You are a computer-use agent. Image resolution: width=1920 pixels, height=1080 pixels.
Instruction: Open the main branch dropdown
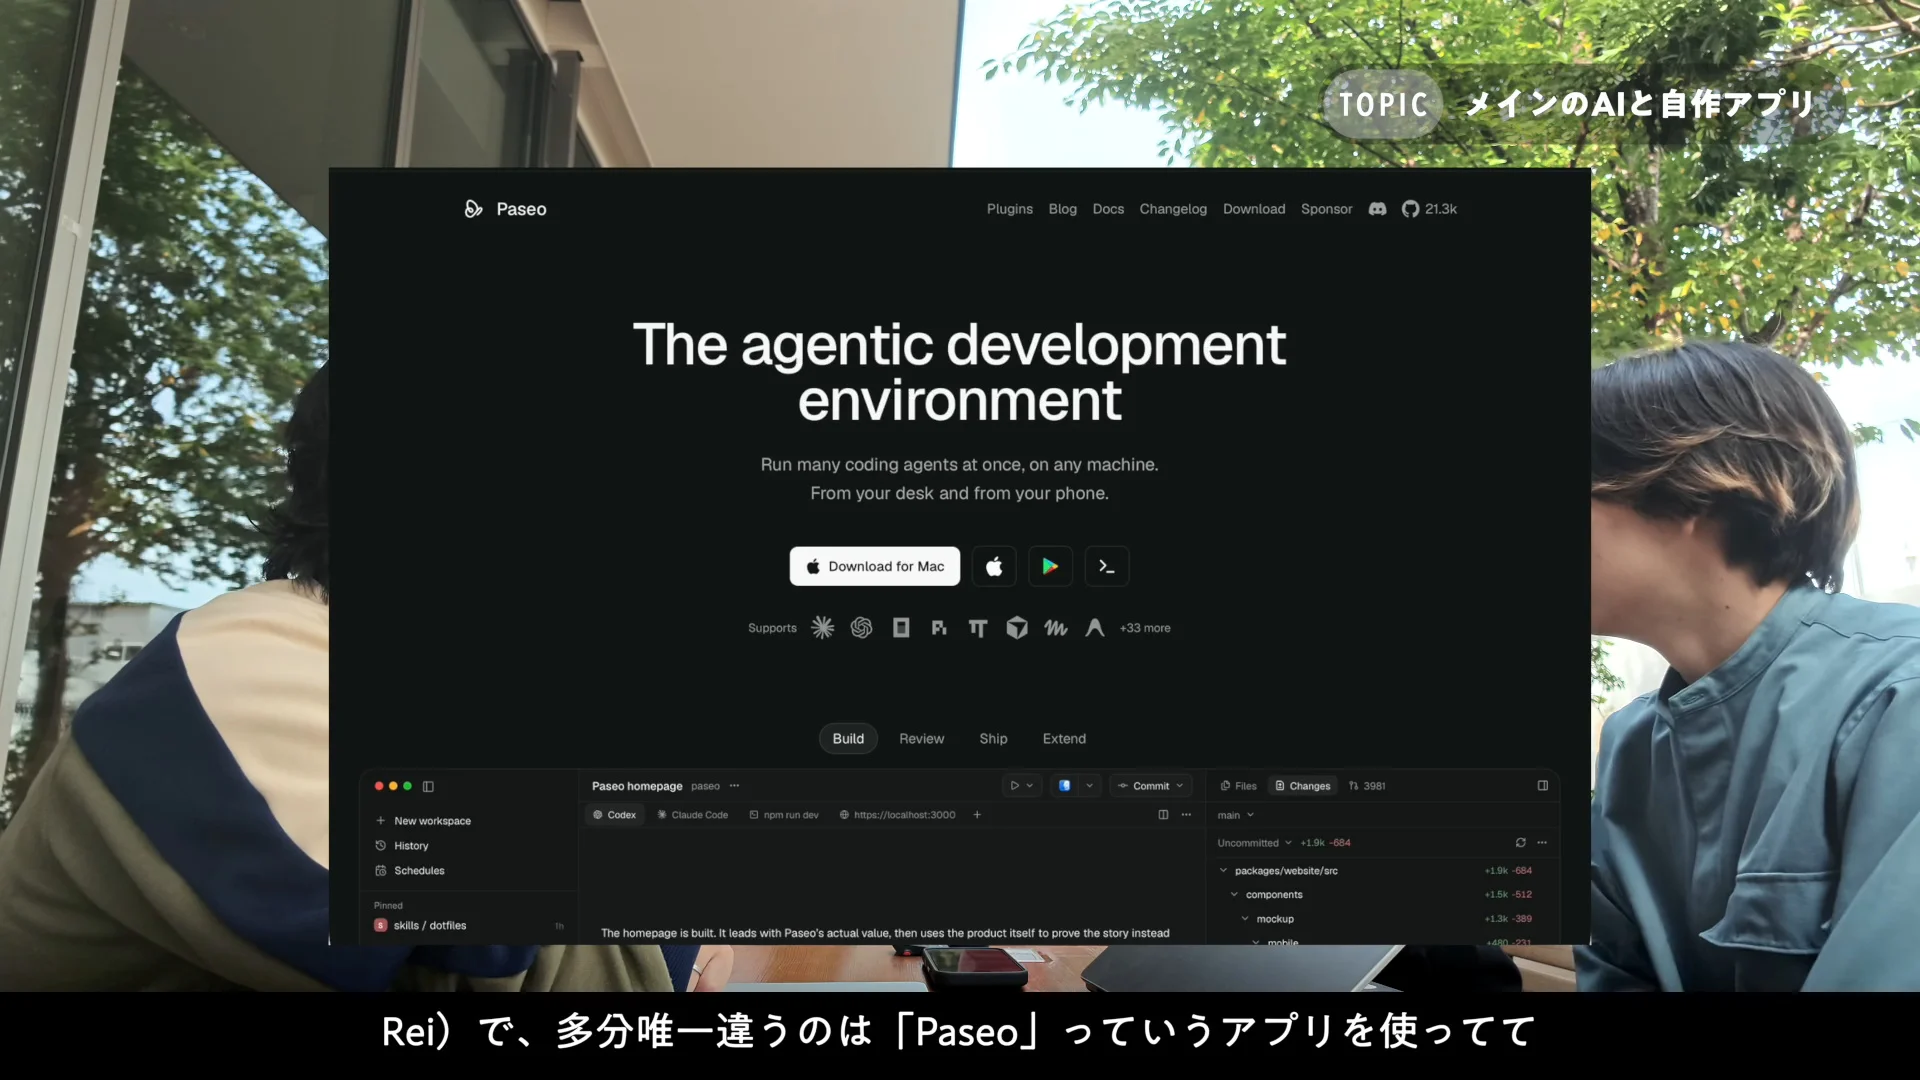click(x=1236, y=815)
